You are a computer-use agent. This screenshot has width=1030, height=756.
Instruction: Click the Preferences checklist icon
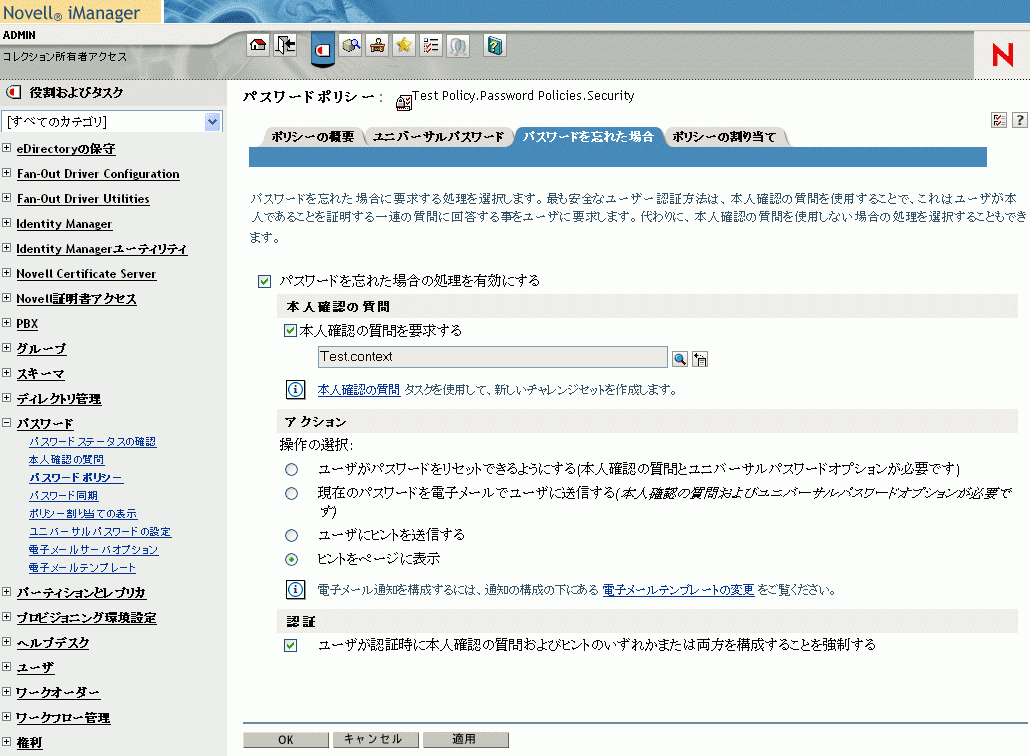pos(431,45)
